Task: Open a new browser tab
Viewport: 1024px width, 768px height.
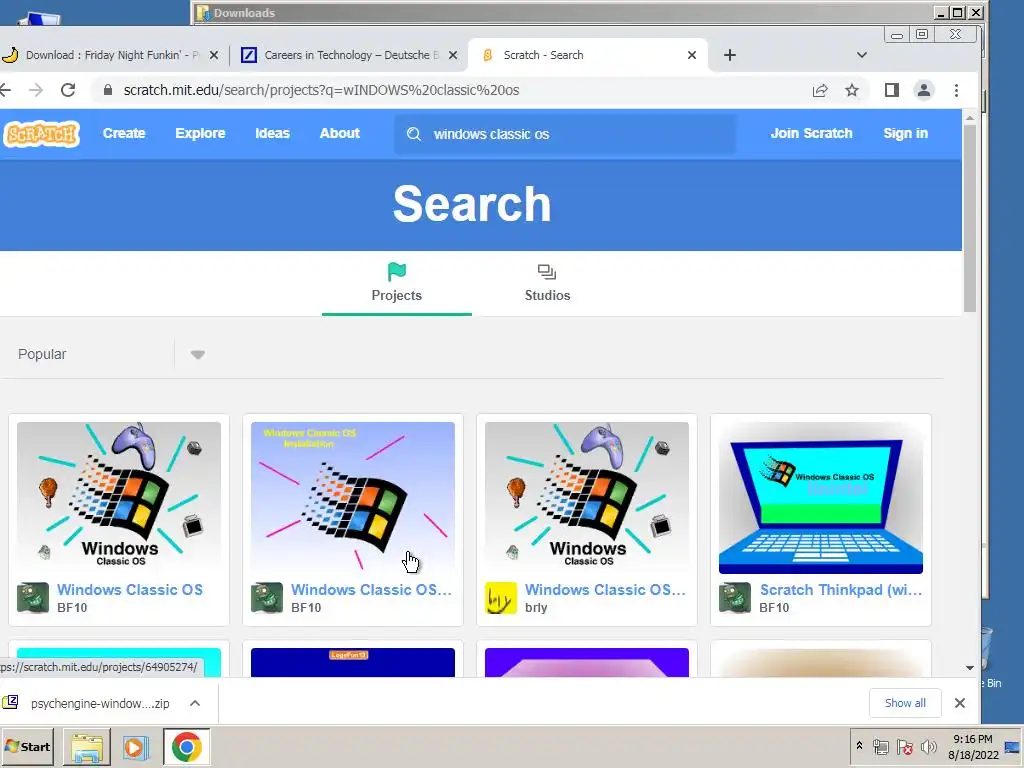Action: pyautogui.click(x=730, y=56)
